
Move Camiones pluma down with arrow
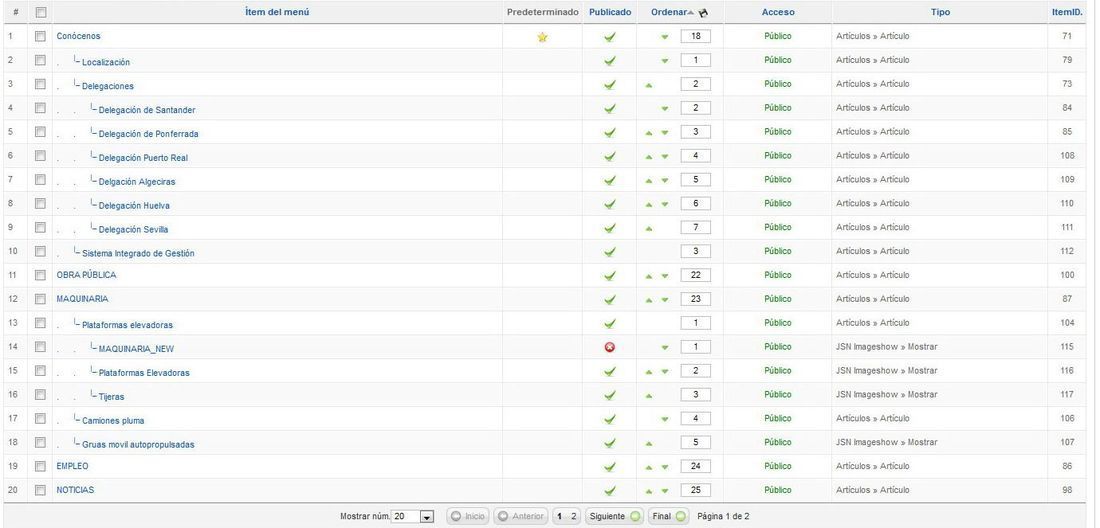(x=664, y=419)
